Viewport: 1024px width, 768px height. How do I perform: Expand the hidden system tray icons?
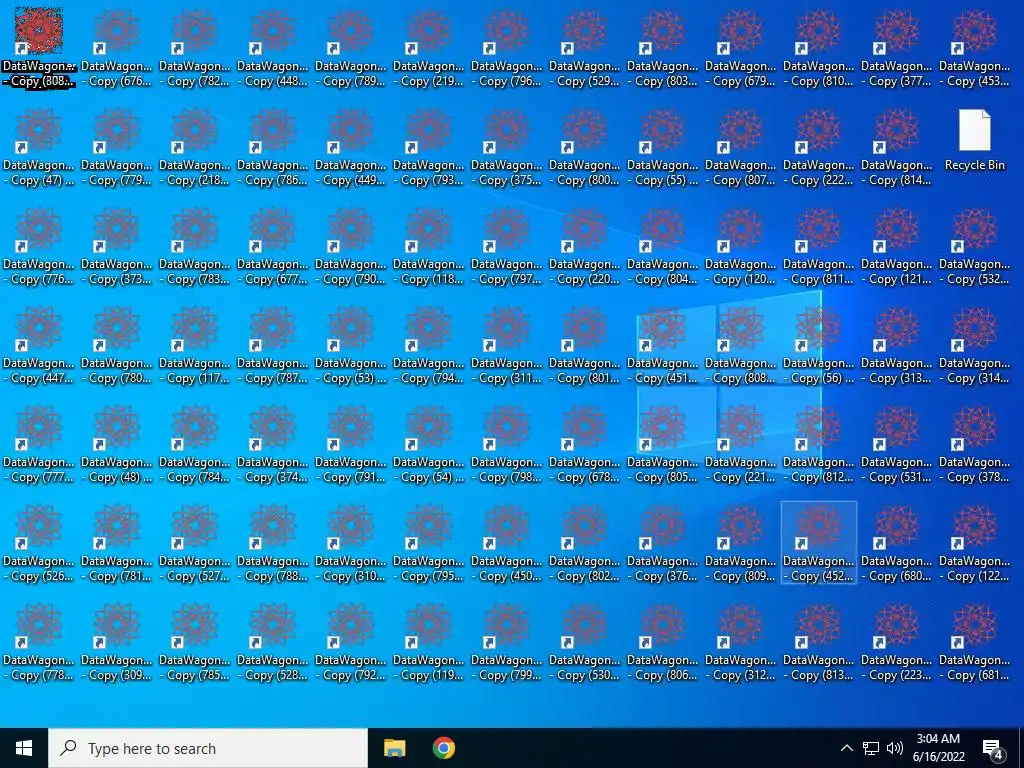[846, 748]
